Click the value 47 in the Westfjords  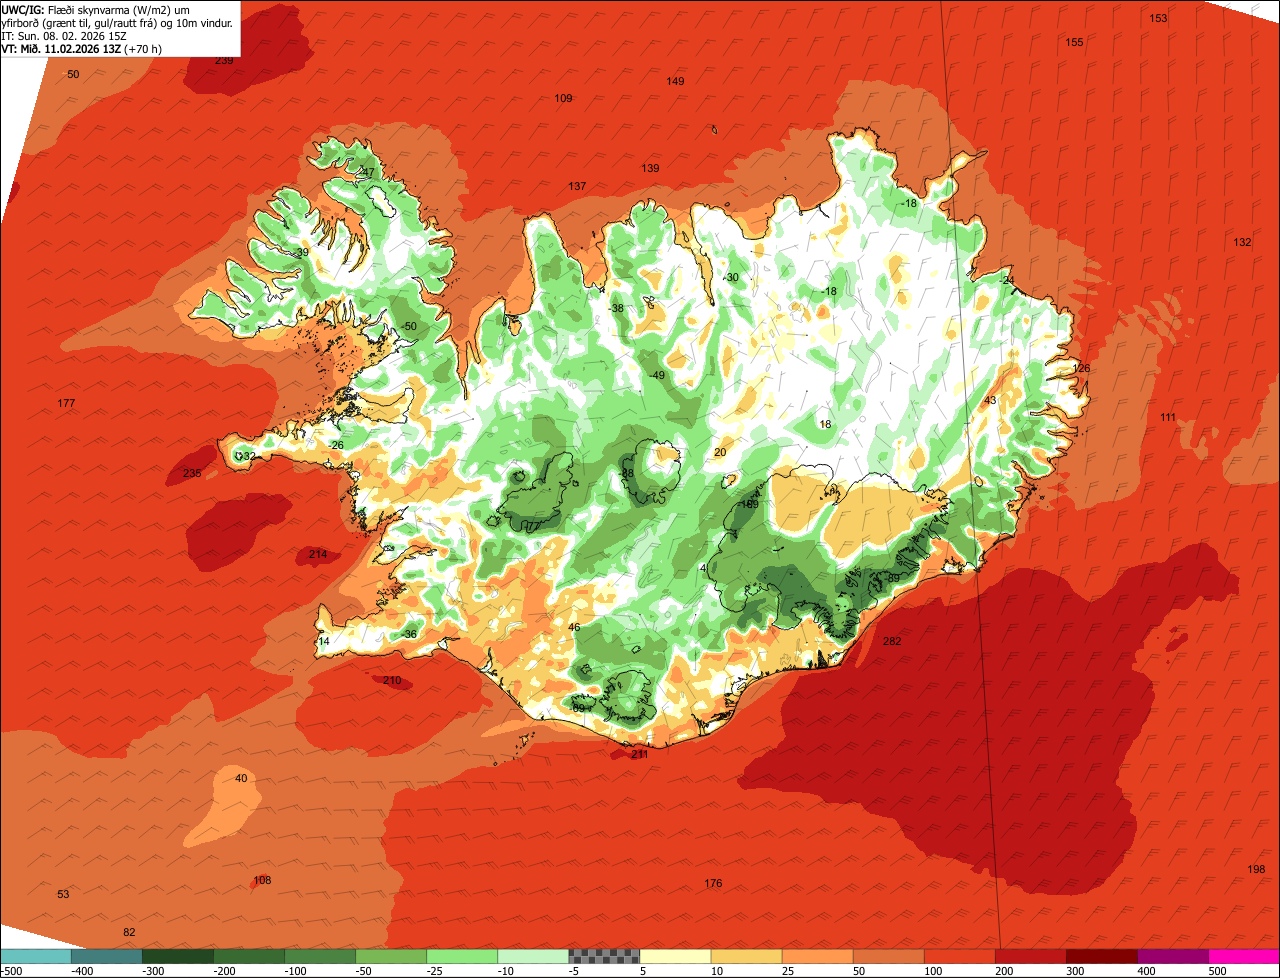368,172
